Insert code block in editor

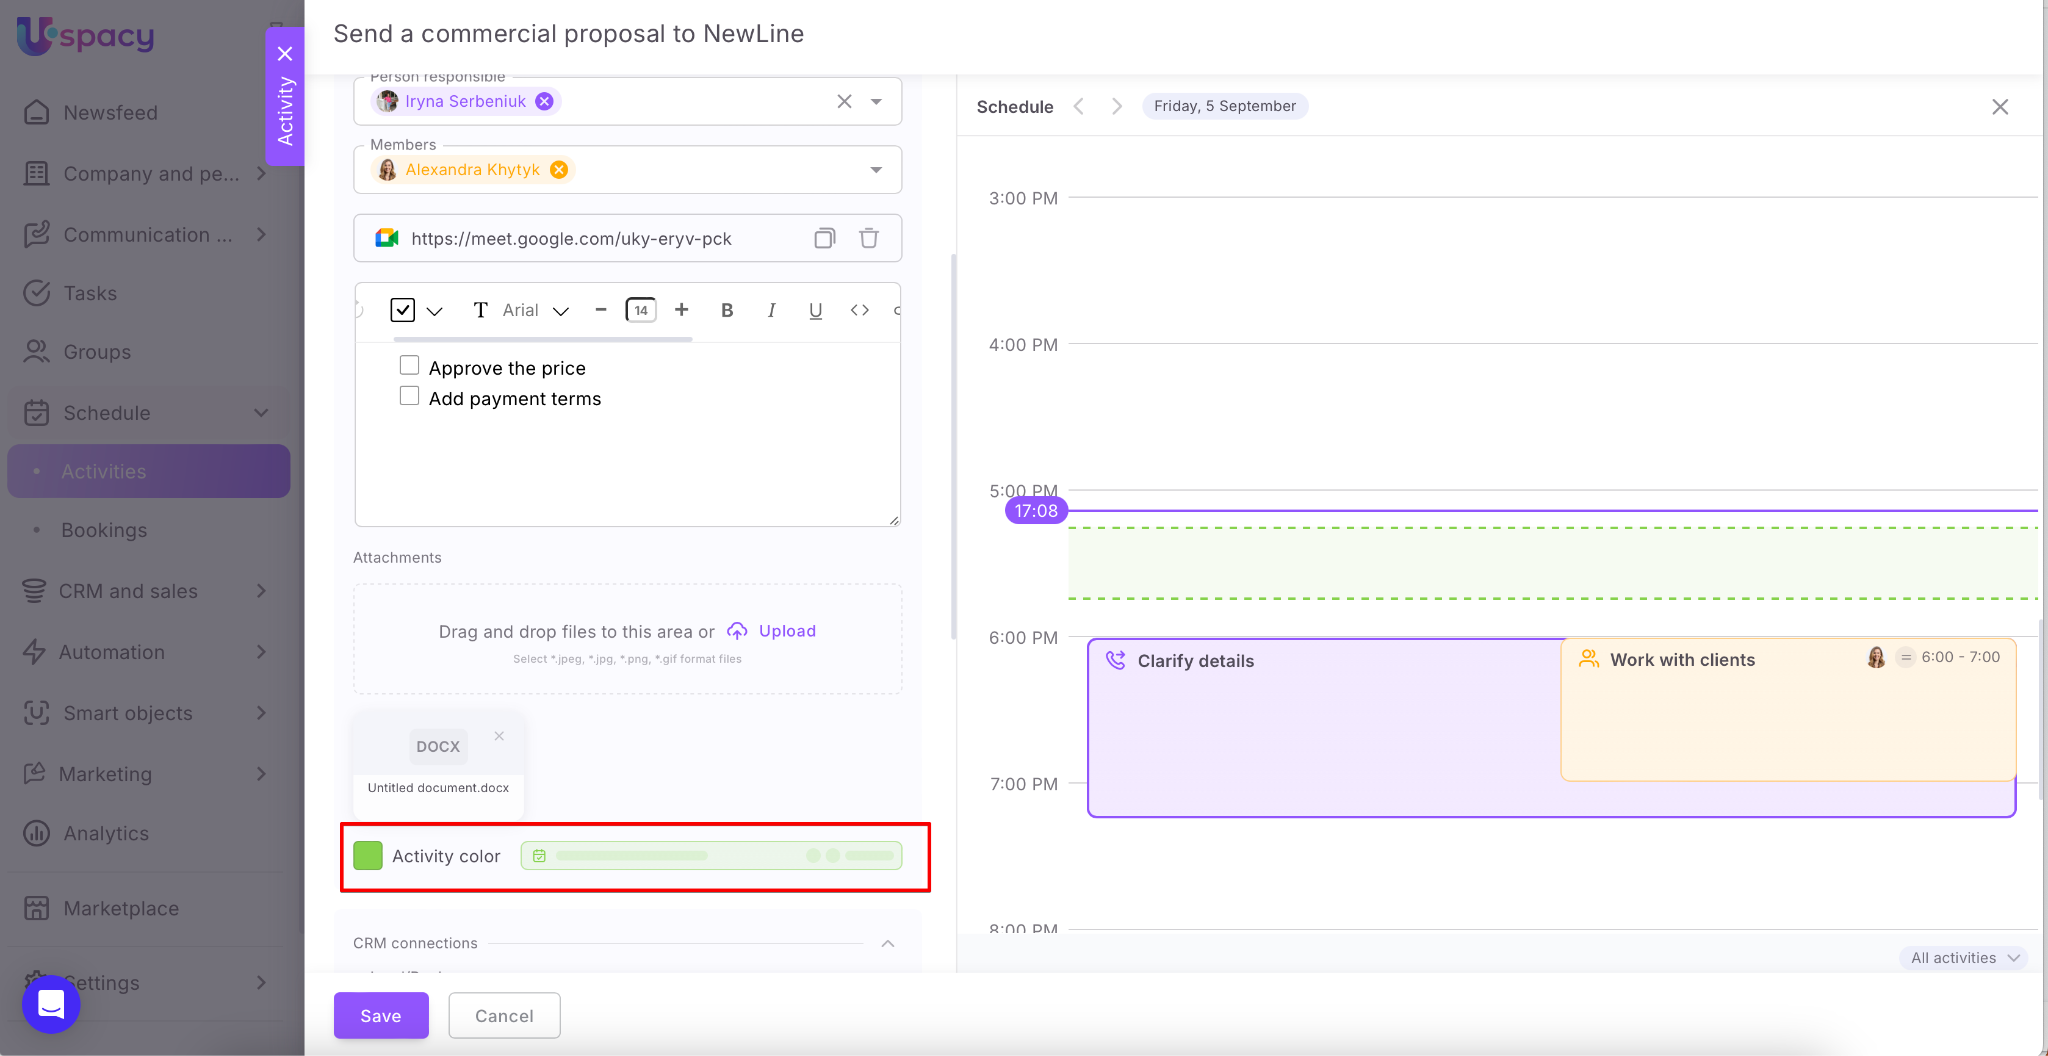(x=859, y=310)
